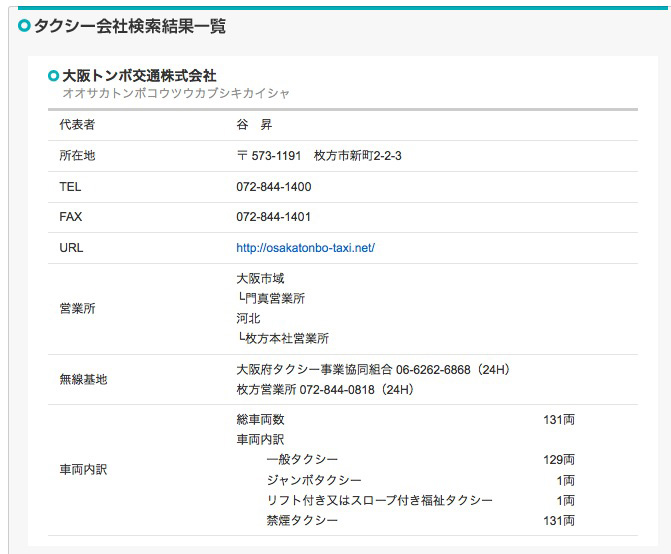The height and width of the screenshot is (554, 671).
Task: Click the teal circle icon beside タクシー会社検索結果一覧
Action: pos(24,26)
